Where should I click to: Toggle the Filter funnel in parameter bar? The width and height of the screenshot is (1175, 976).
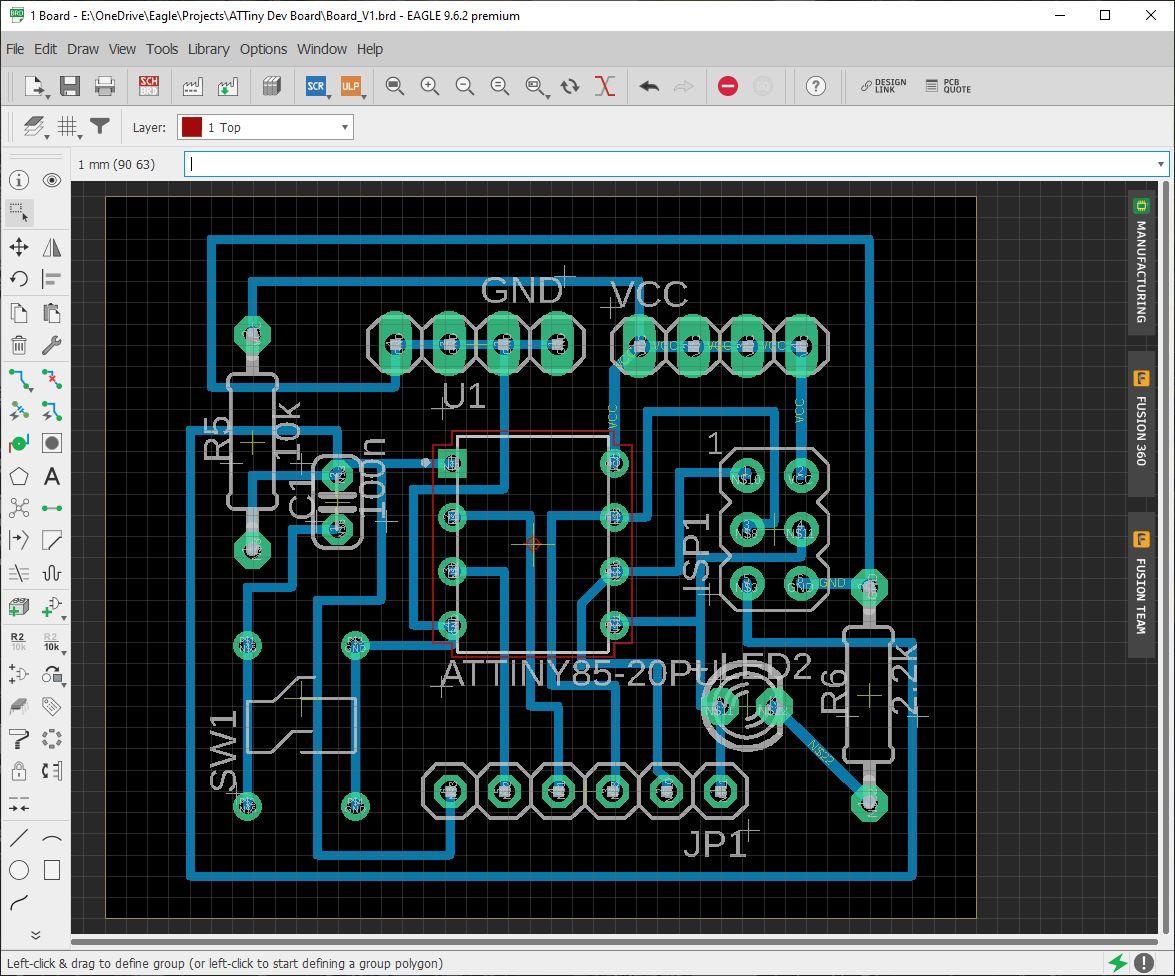click(x=100, y=127)
